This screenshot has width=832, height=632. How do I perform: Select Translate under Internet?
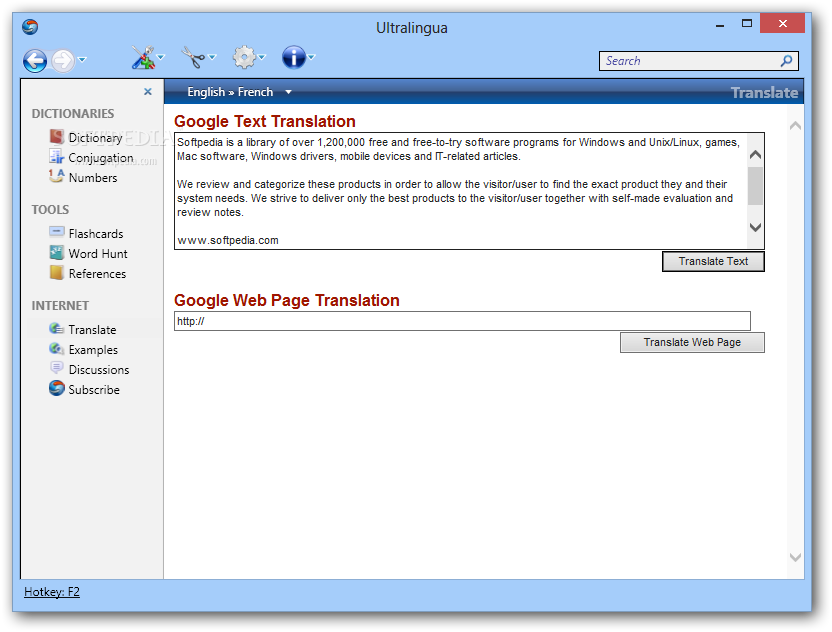[x=92, y=330]
